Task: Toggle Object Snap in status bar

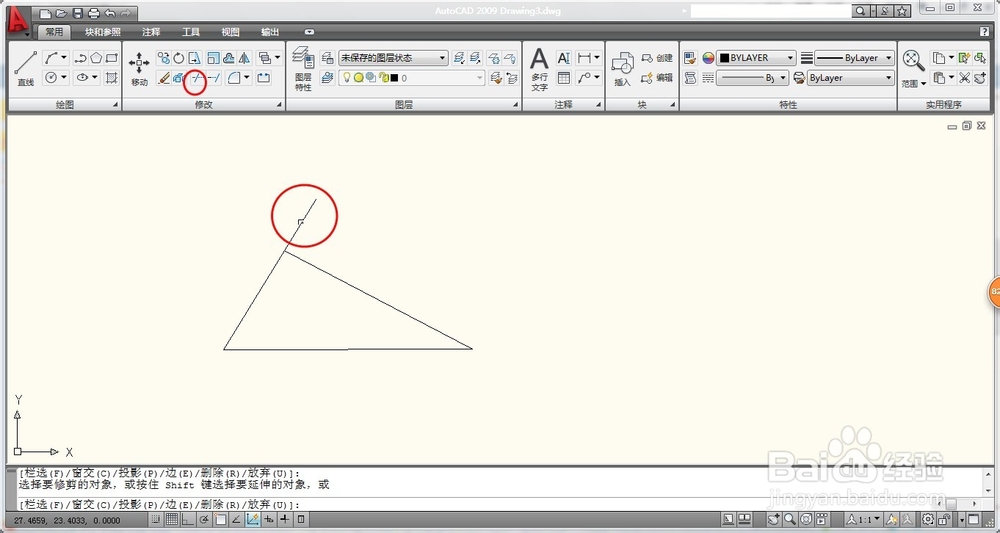Action: [221, 520]
